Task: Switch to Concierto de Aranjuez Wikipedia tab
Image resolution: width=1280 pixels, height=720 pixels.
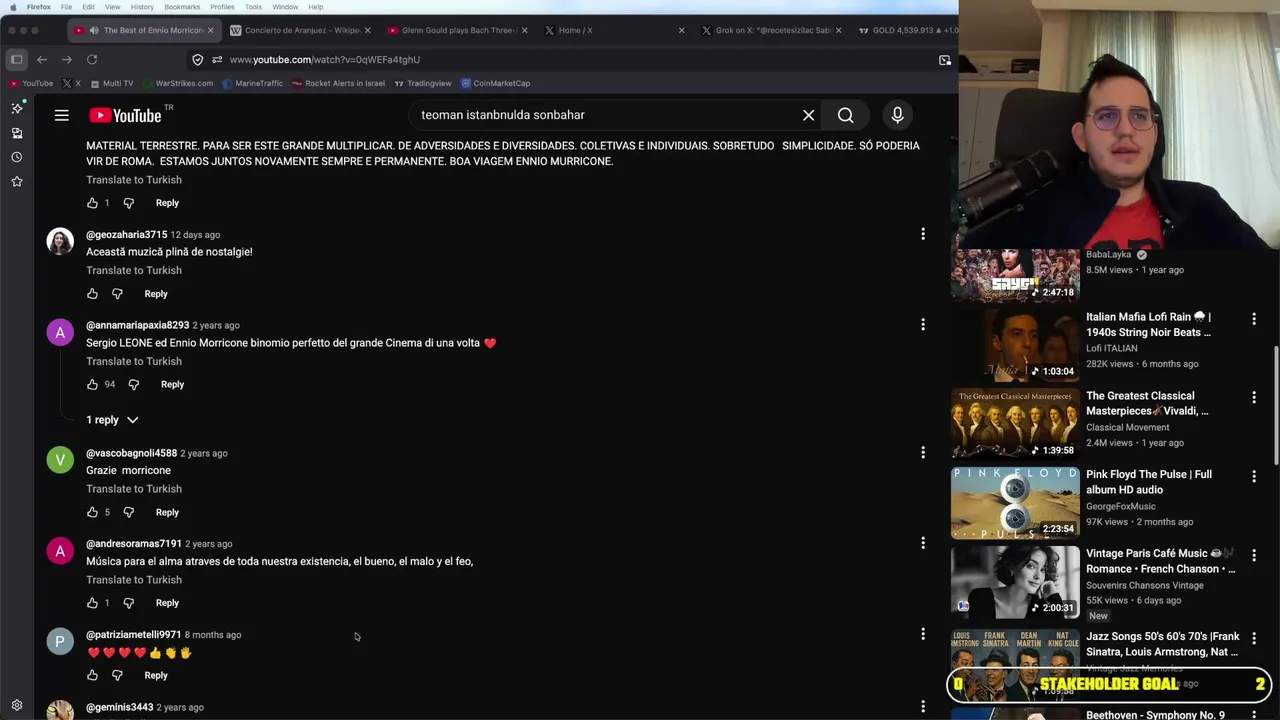Action: click(301, 30)
